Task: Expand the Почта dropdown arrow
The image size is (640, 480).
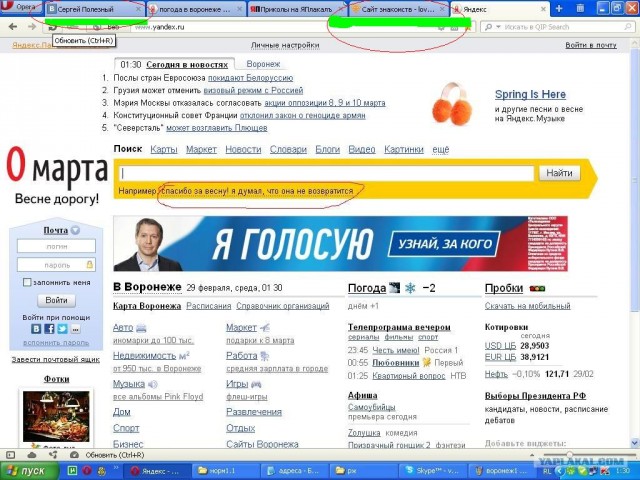Action: [75, 230]
